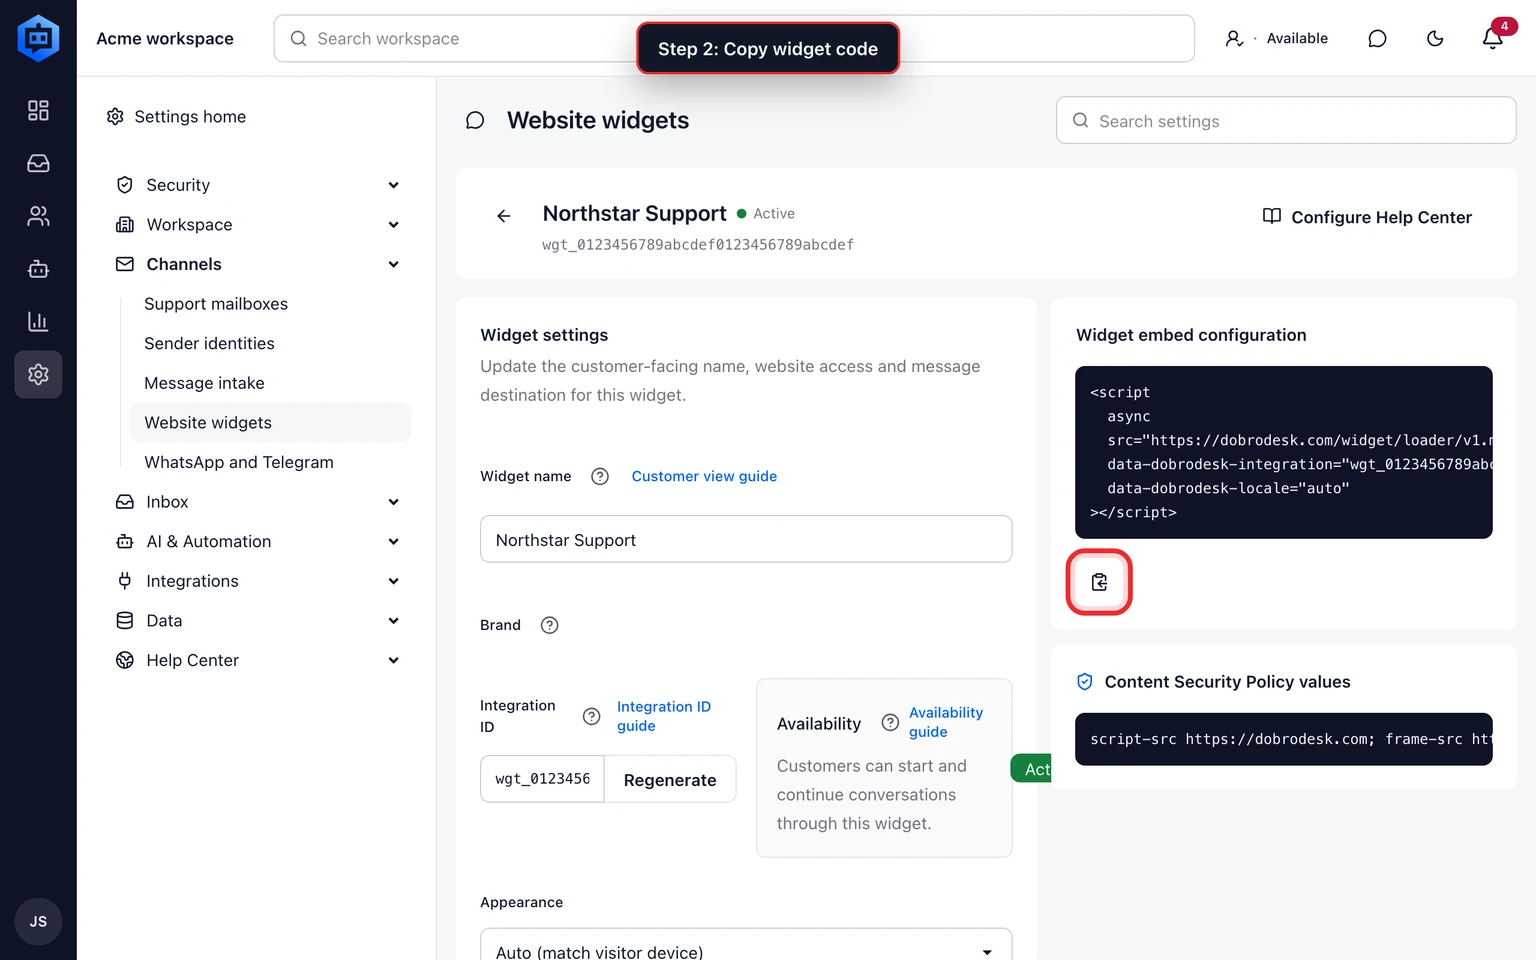Open the Availability guide link

[x=946, y=722]
